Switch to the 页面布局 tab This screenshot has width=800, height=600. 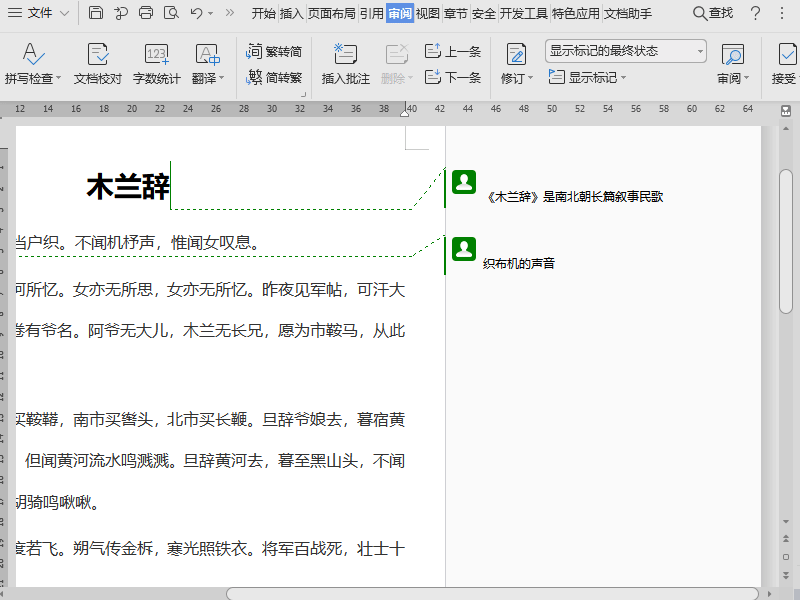pos(332,13)
